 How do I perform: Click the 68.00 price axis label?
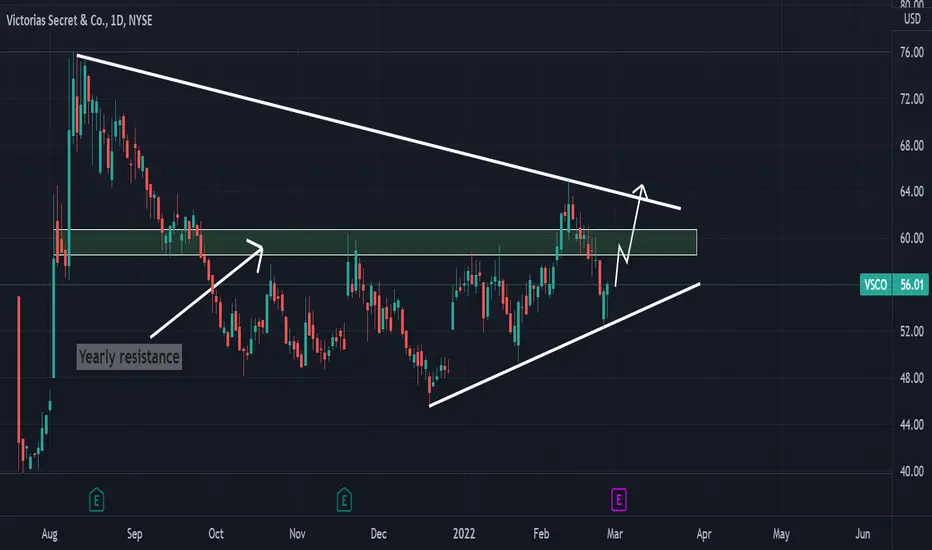pyautogui.click(x=912, y=145)
